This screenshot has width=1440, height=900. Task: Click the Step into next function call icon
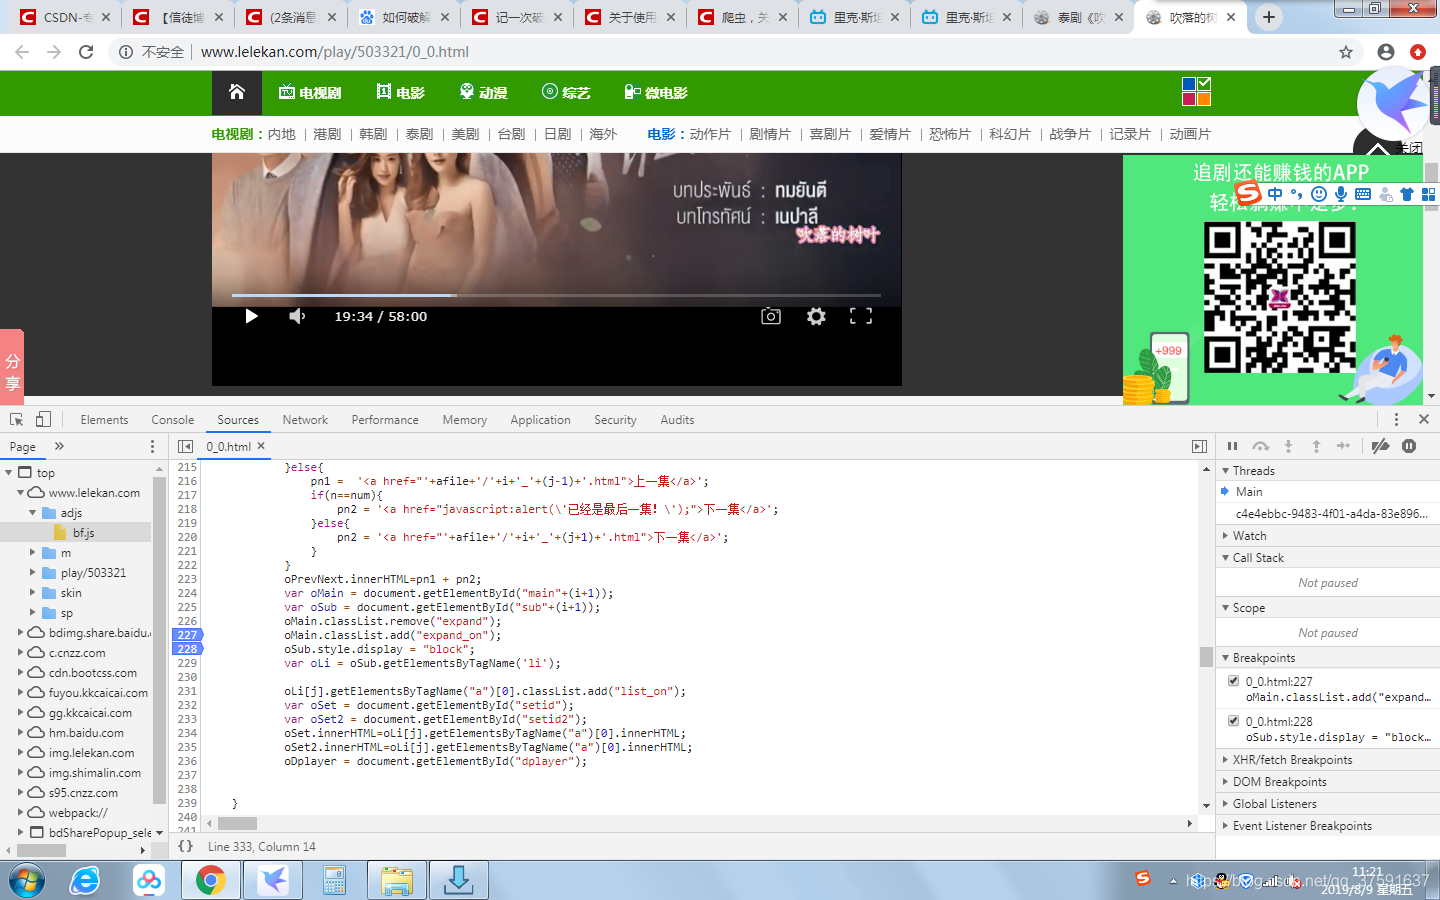pyautogui.click(x=1288, y=446)
